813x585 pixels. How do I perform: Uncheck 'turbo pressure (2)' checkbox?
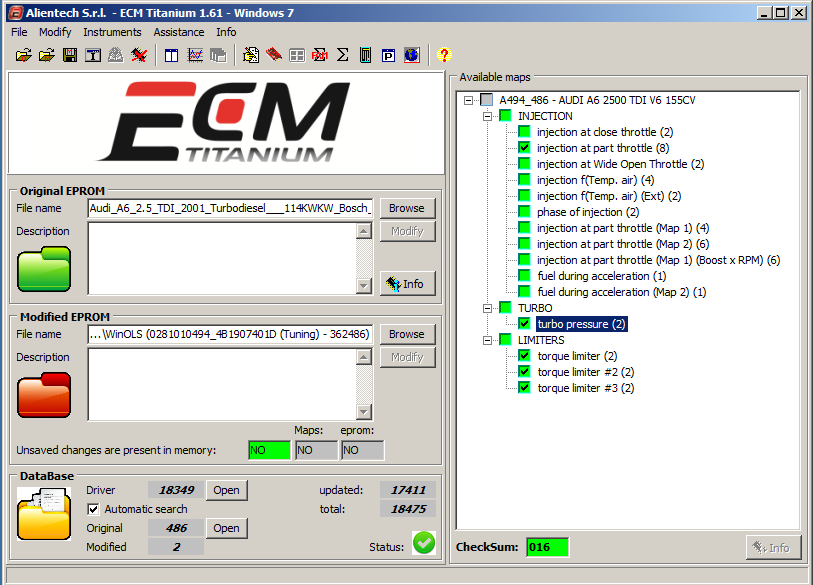tap(525, 324)
